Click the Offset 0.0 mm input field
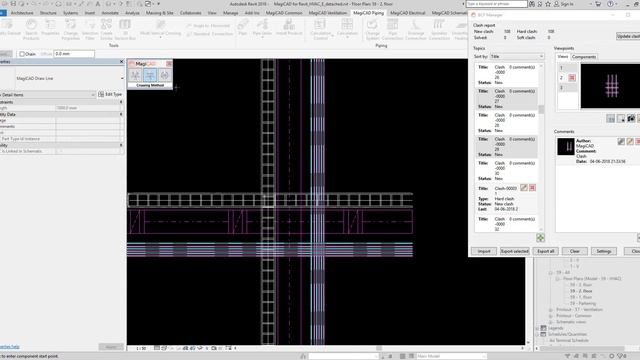Image resolution: width=640 pixels, height=360 pixels. (73, 54)
